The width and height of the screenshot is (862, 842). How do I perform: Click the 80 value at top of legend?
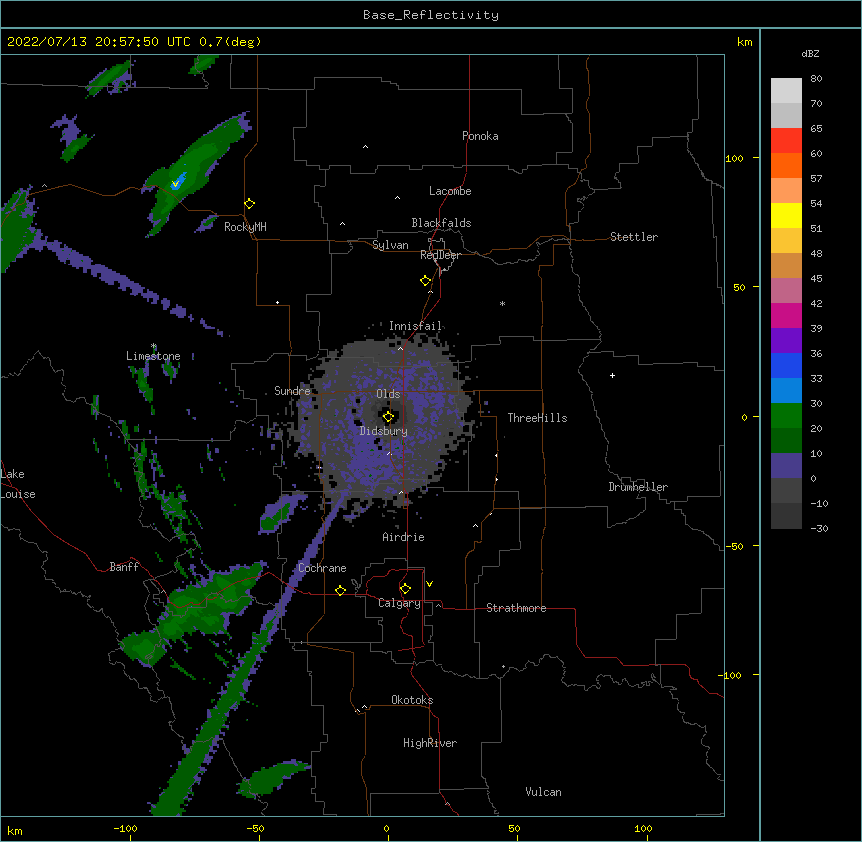[x=816, y=79]
